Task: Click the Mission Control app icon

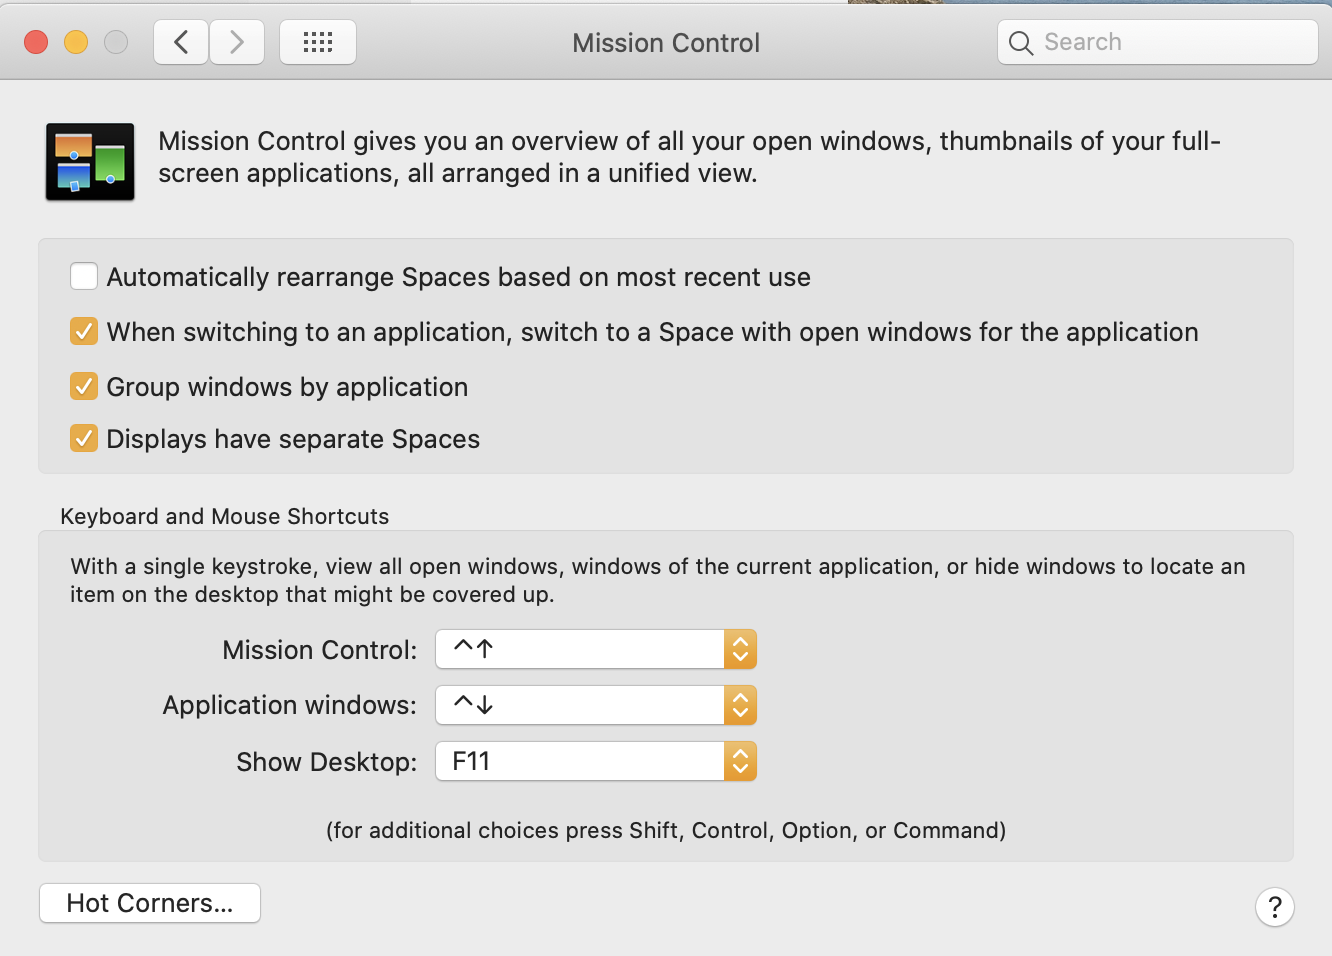Action: 90,162
